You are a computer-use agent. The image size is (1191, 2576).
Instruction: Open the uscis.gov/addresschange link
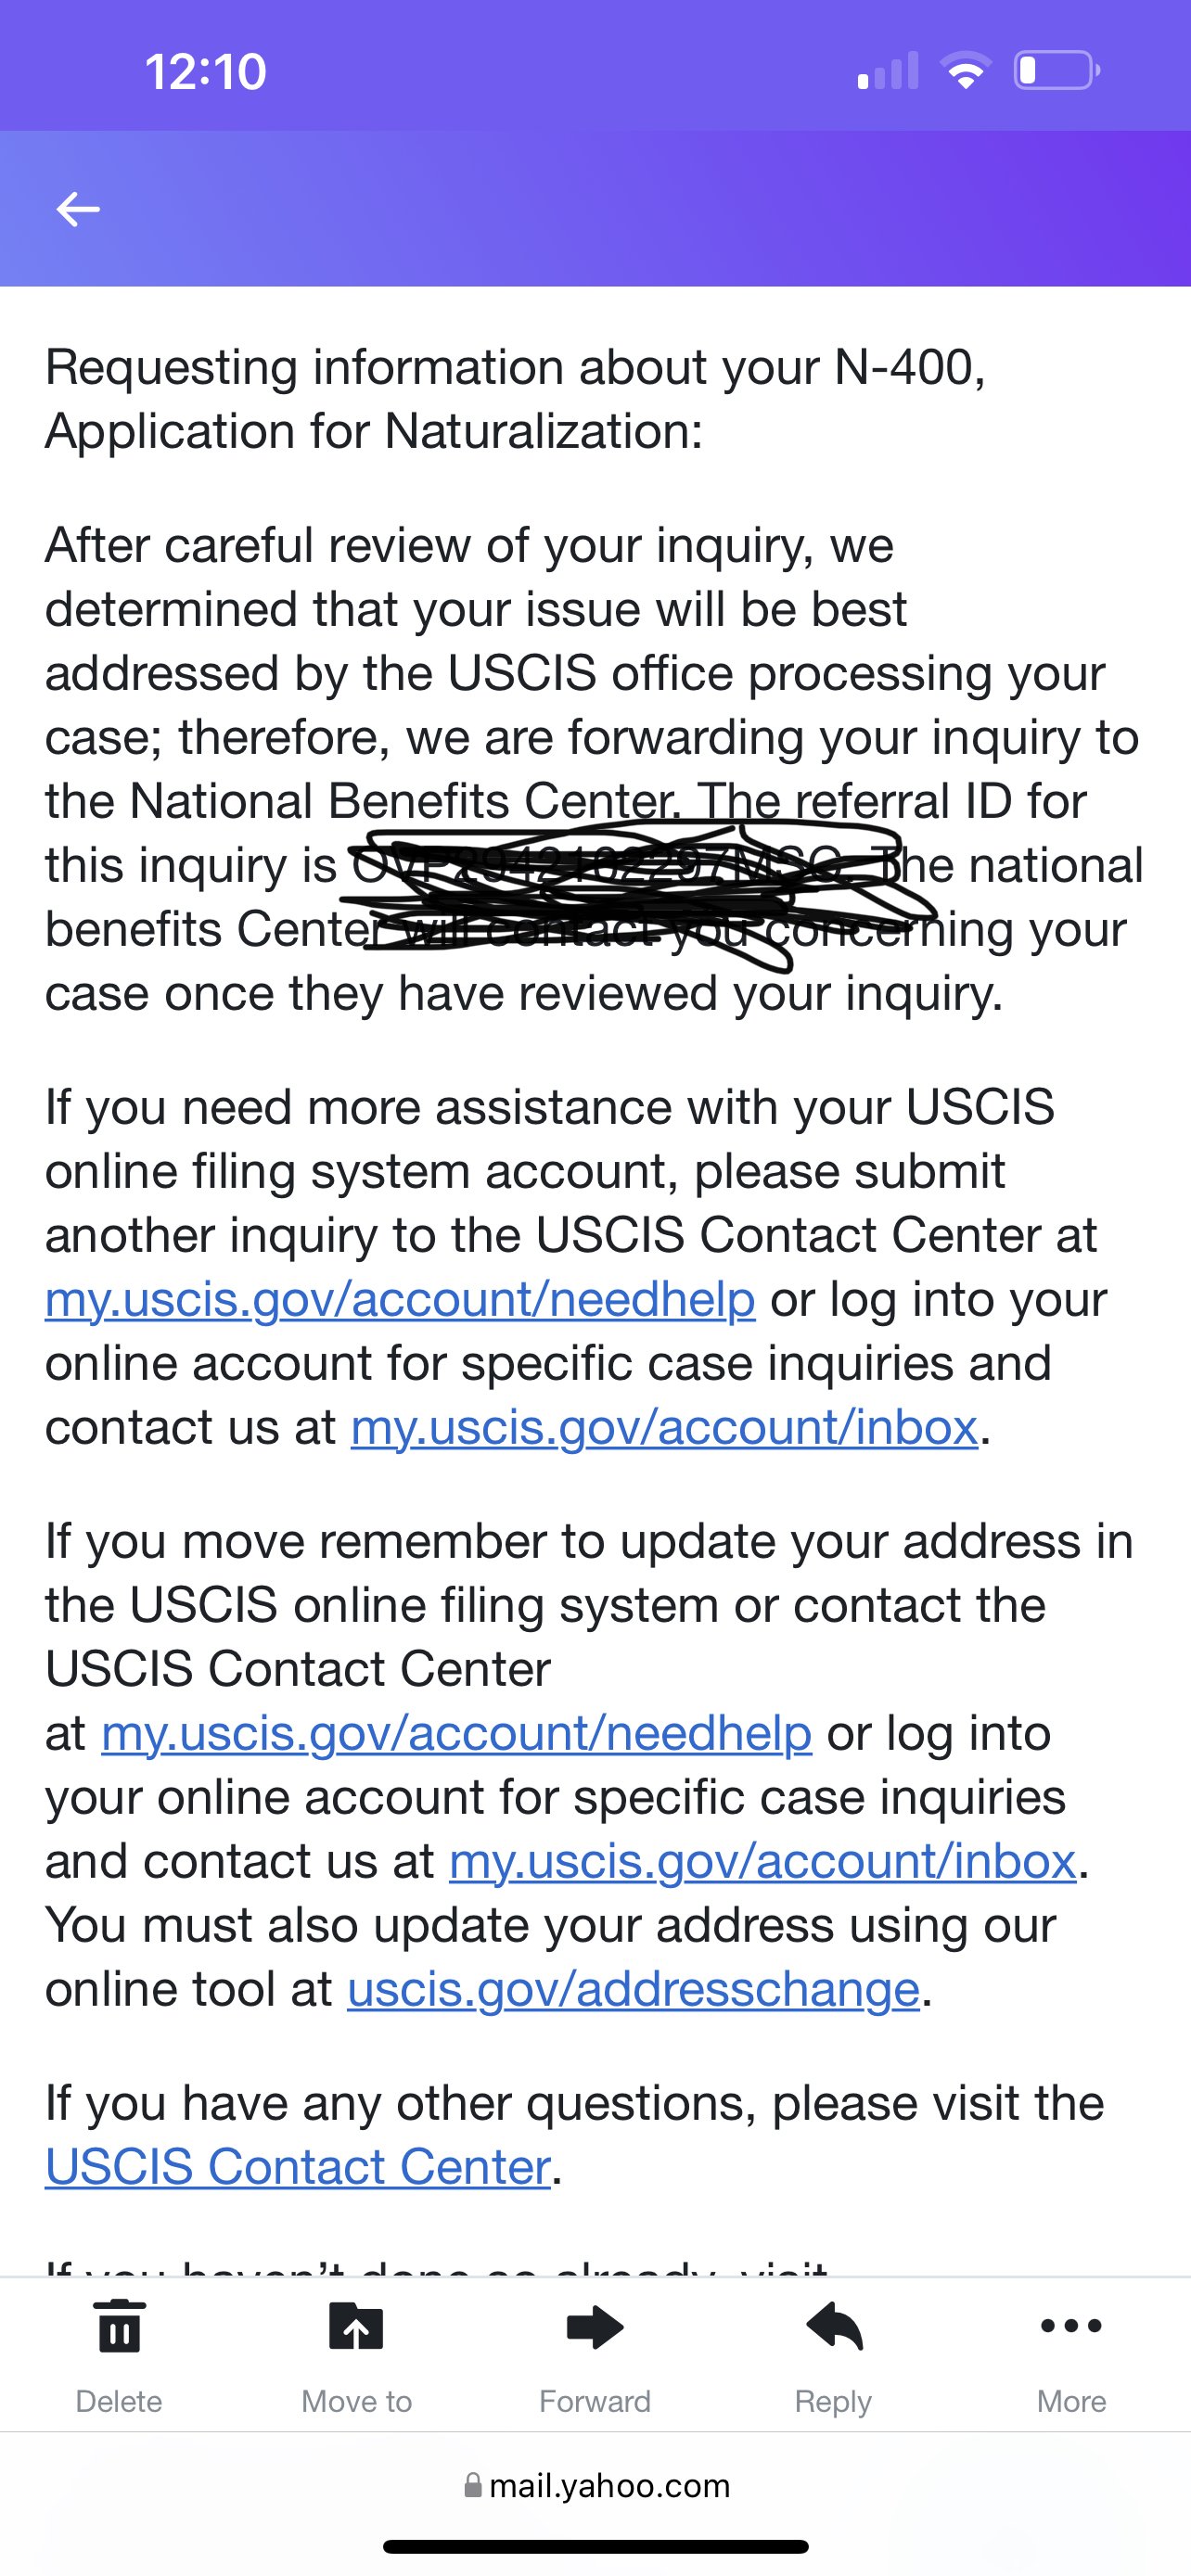pyautogui.click(x=633, y=1989)
